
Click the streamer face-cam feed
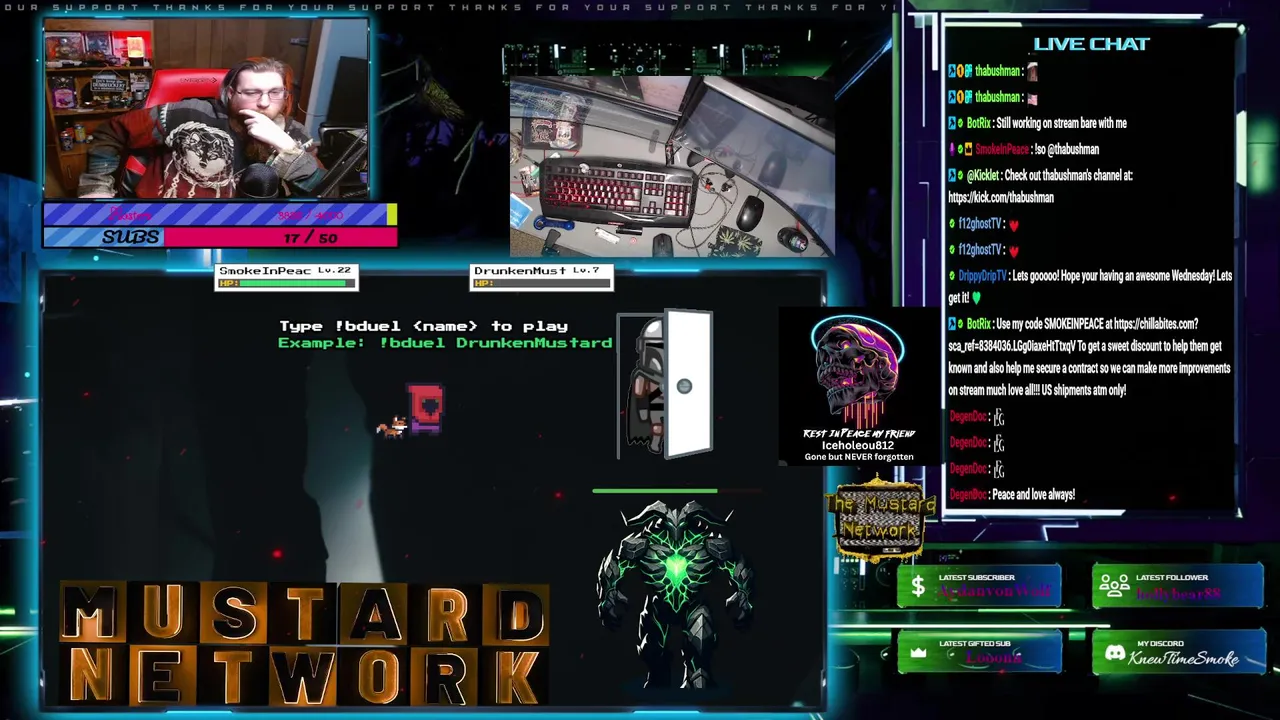pyautogui.click(x=205, y=108)
